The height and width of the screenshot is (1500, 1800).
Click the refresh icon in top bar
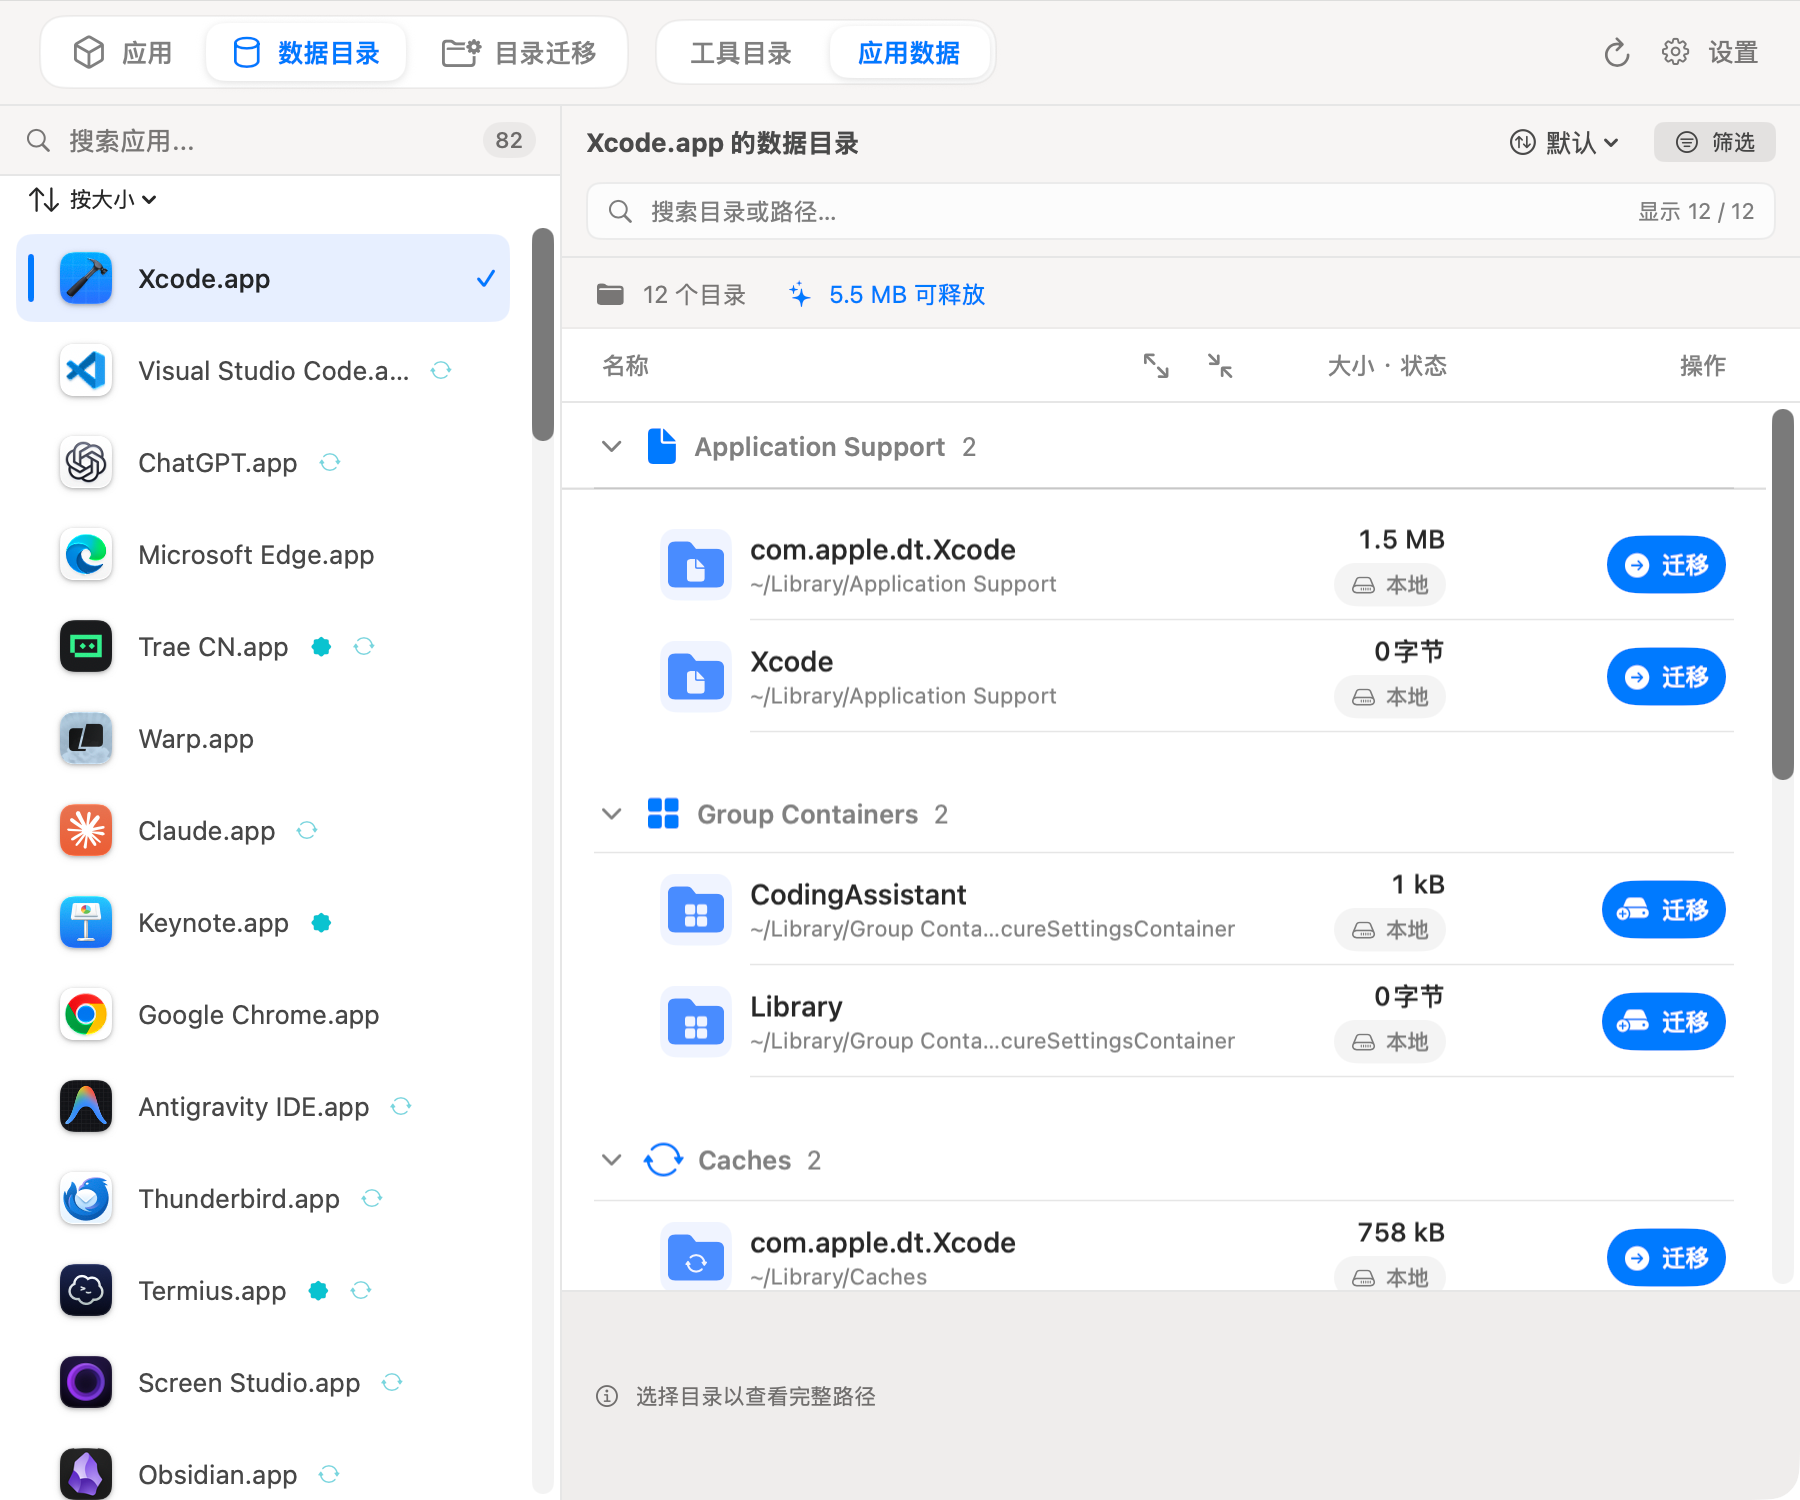(x=1617, y=53)
